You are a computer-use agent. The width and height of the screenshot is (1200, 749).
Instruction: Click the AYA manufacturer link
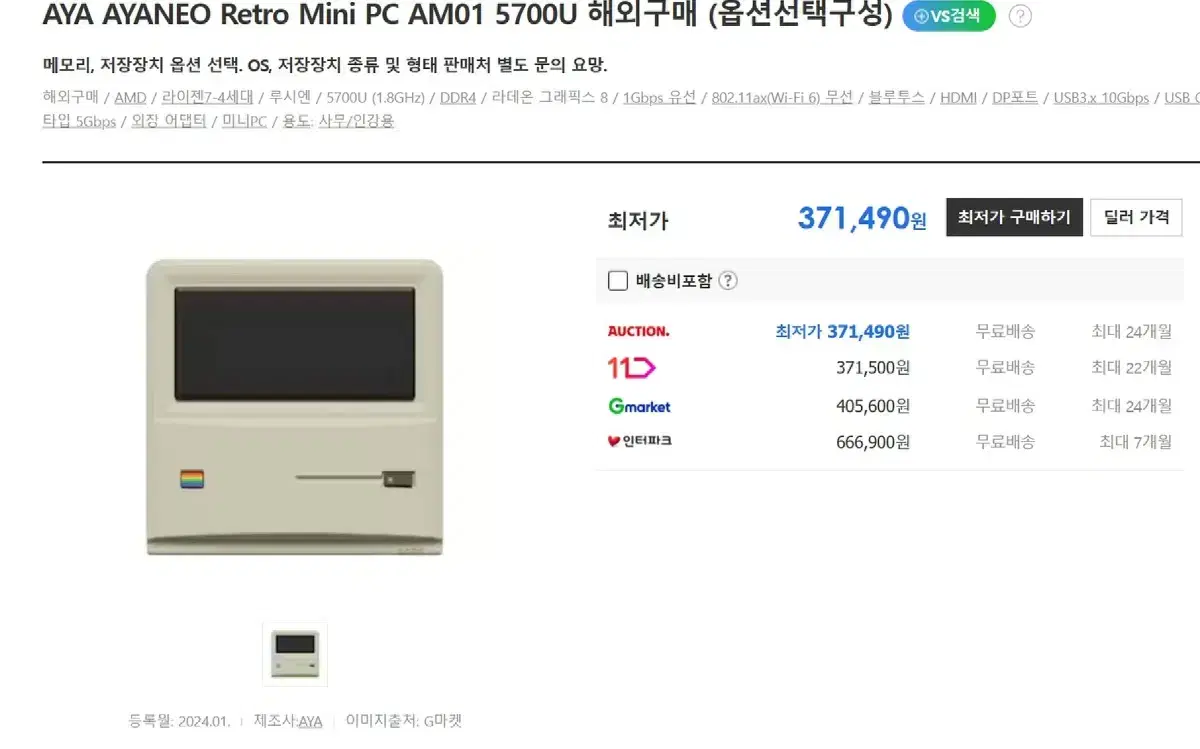click(x=311, y=721)
